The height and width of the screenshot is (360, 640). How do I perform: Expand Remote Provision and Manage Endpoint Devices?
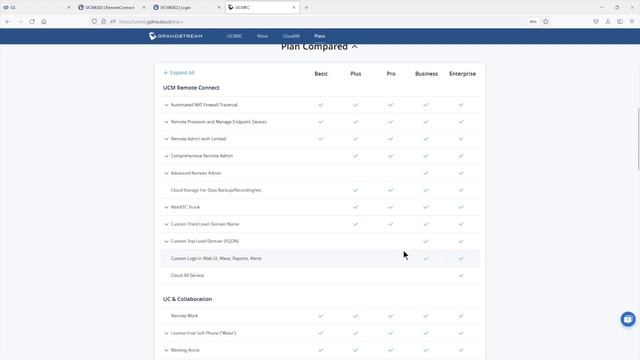(166, 122)
